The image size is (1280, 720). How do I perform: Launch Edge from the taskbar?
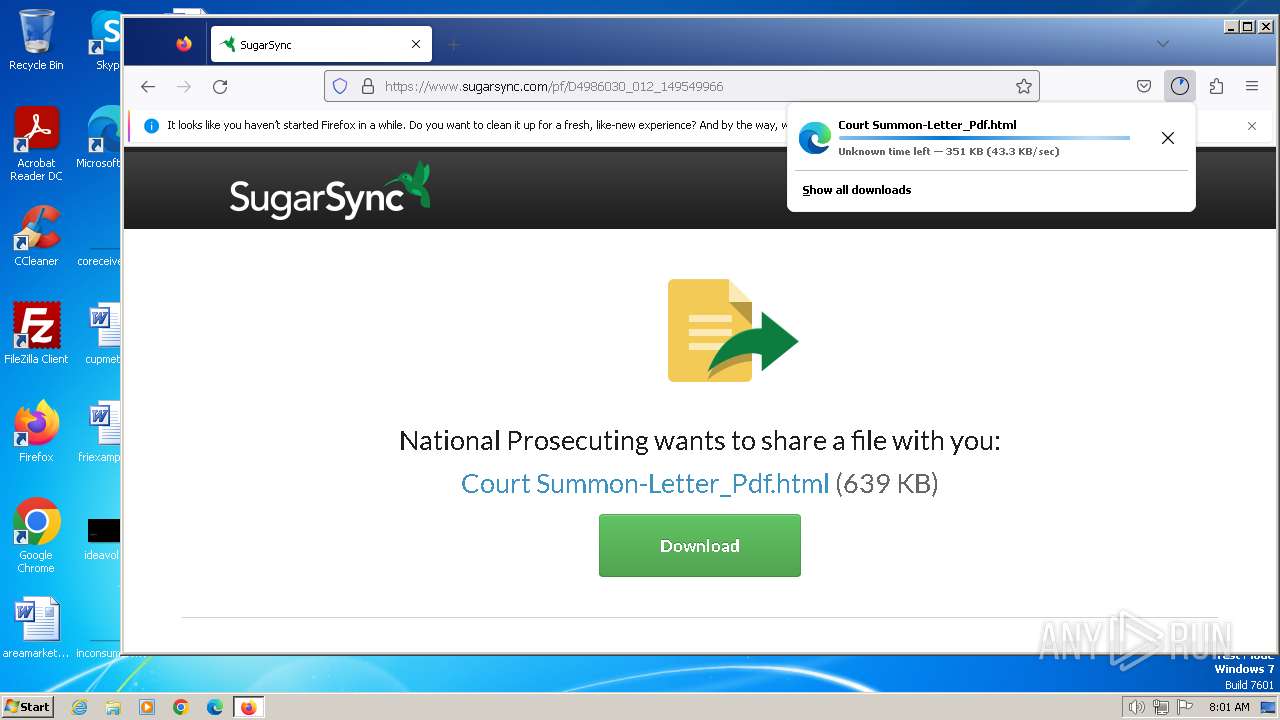(x=215, y=707)
